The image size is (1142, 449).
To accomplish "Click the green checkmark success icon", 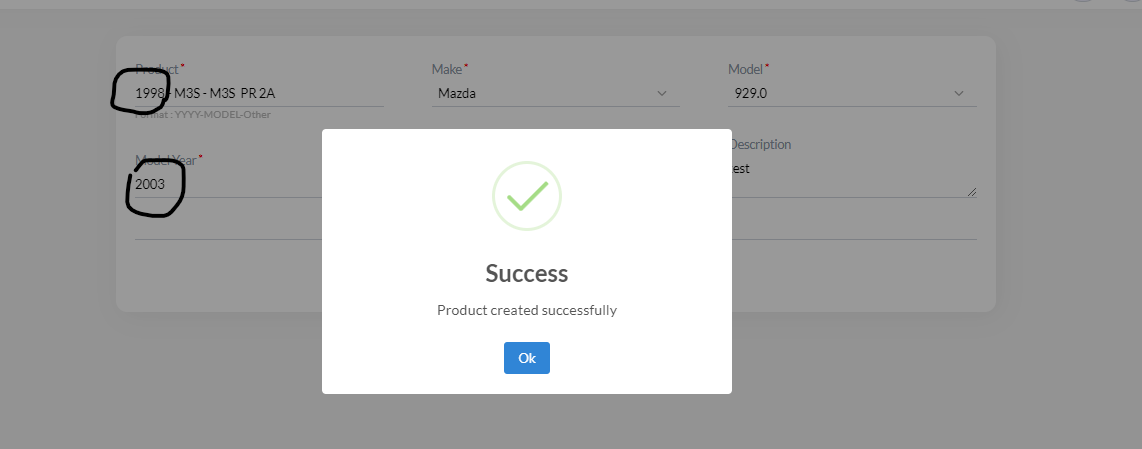I will [526, 195].
